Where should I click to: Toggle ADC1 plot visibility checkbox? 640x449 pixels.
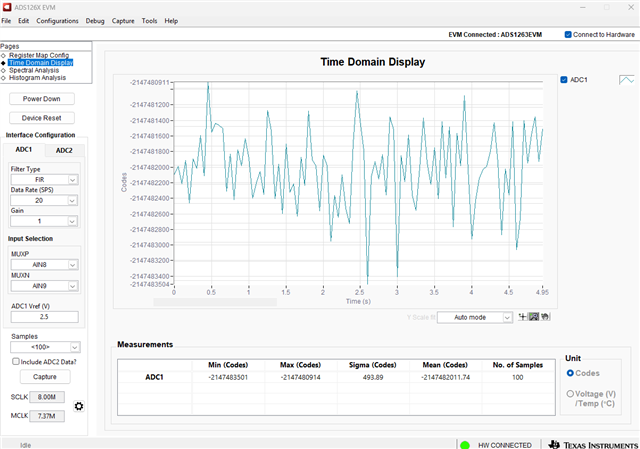coord(564,80)
